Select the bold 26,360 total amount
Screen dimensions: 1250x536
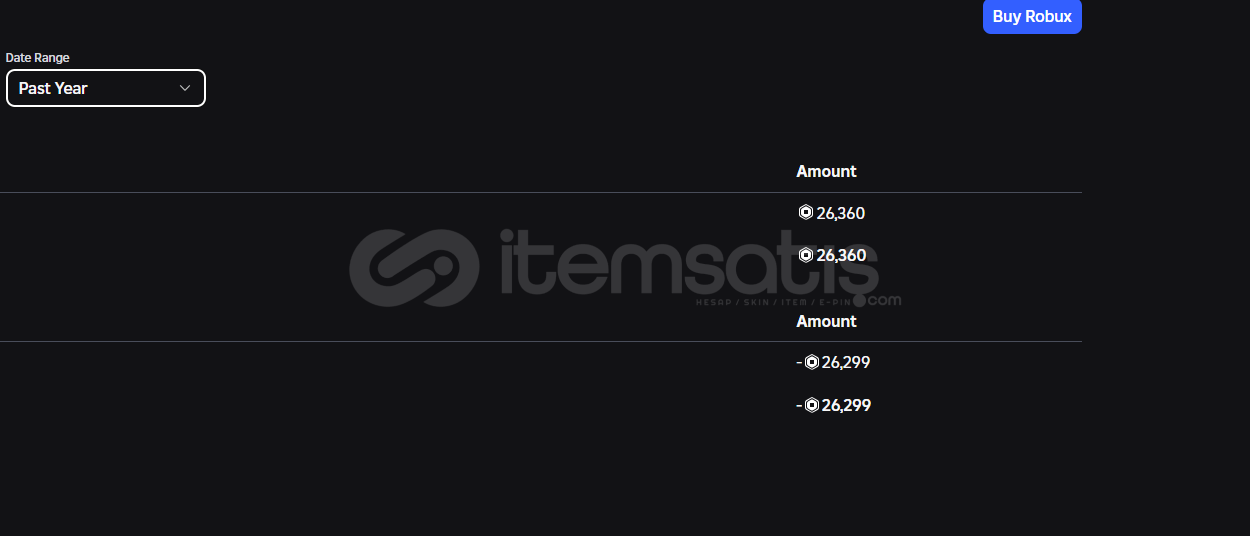tap(841, 255)
